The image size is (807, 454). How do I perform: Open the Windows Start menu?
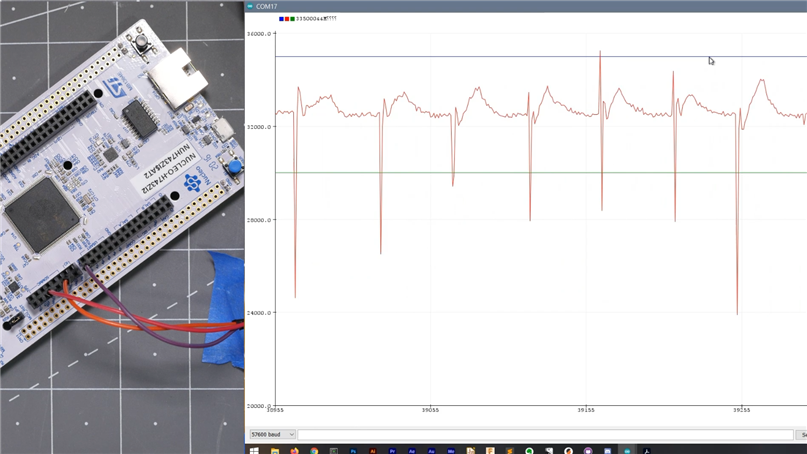pos(254,450)
